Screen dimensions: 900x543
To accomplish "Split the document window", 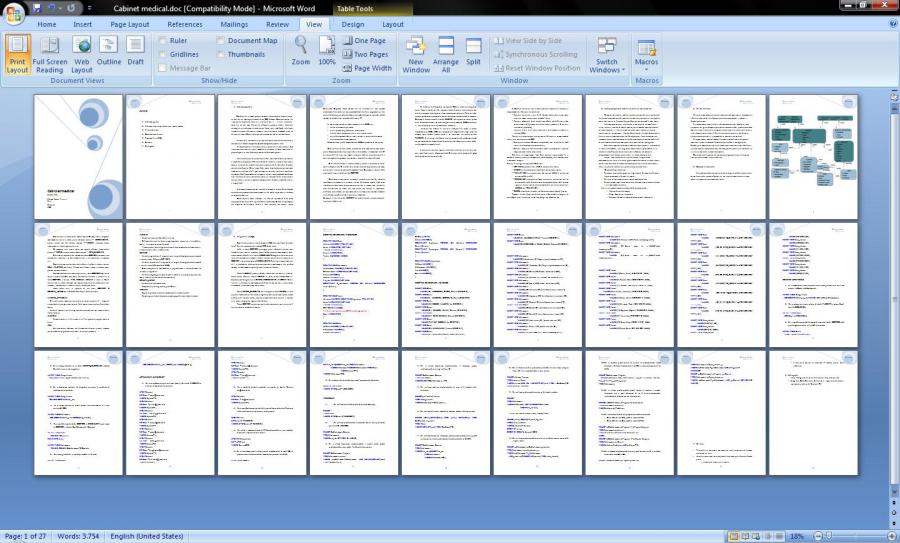I will click(473, 53).
